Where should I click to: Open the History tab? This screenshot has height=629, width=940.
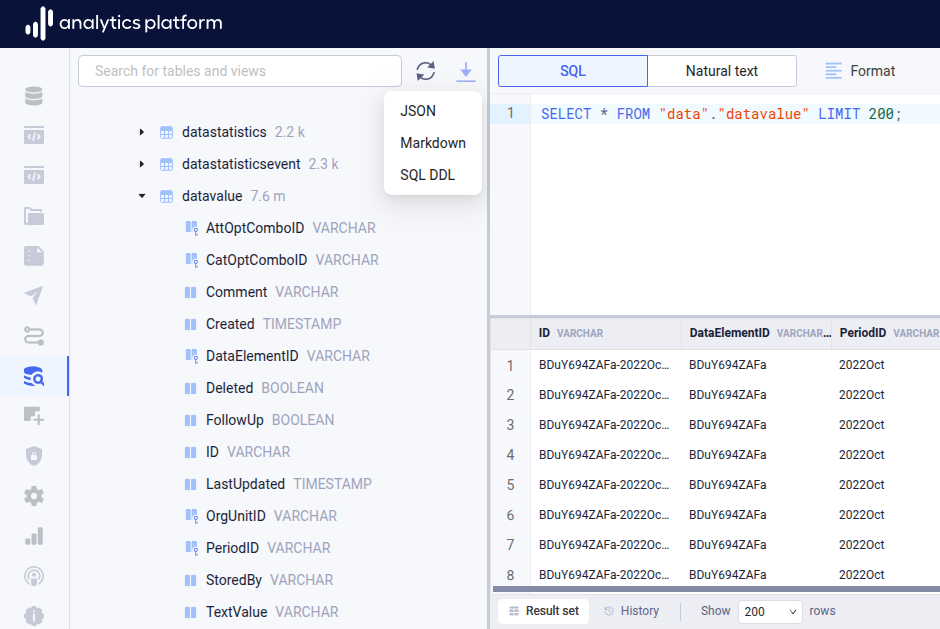pyautogui.click(x=631, y=611)
